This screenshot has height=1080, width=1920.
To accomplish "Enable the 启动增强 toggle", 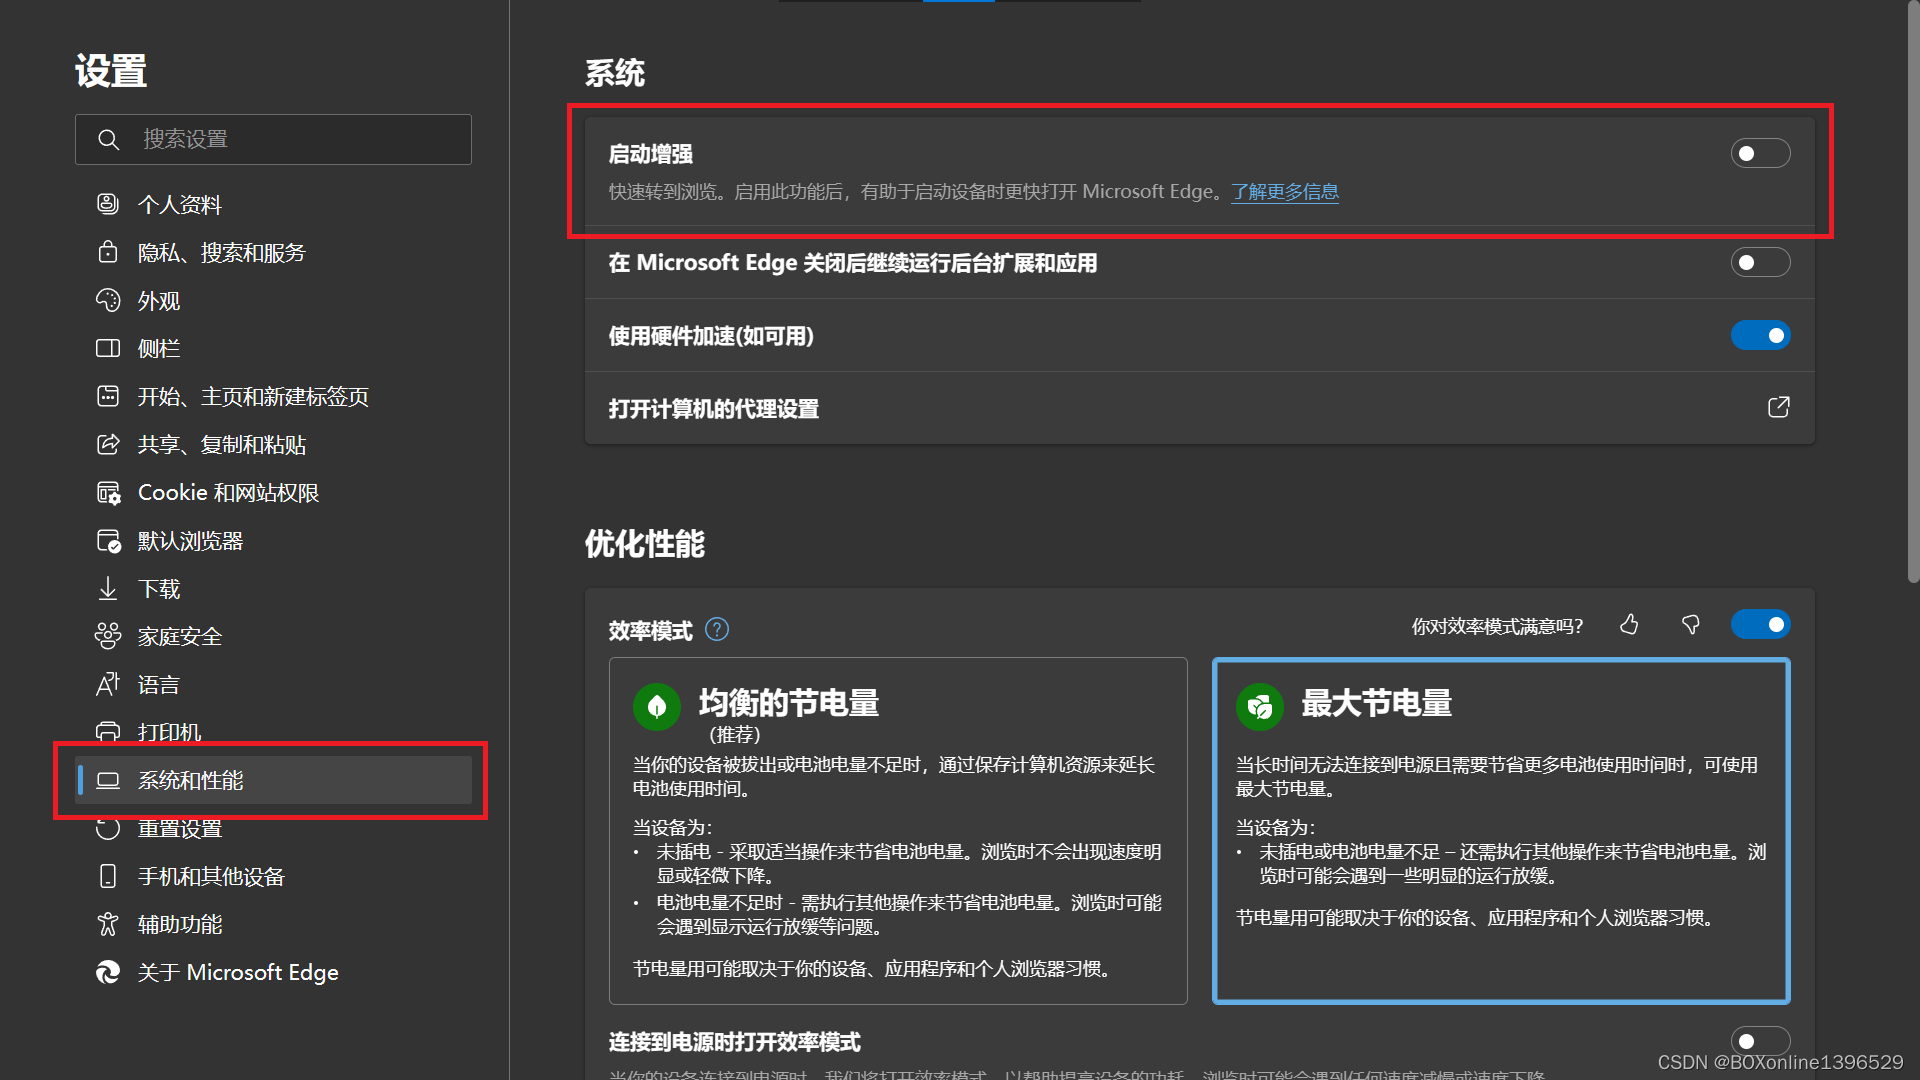I will click(1760, 153).
